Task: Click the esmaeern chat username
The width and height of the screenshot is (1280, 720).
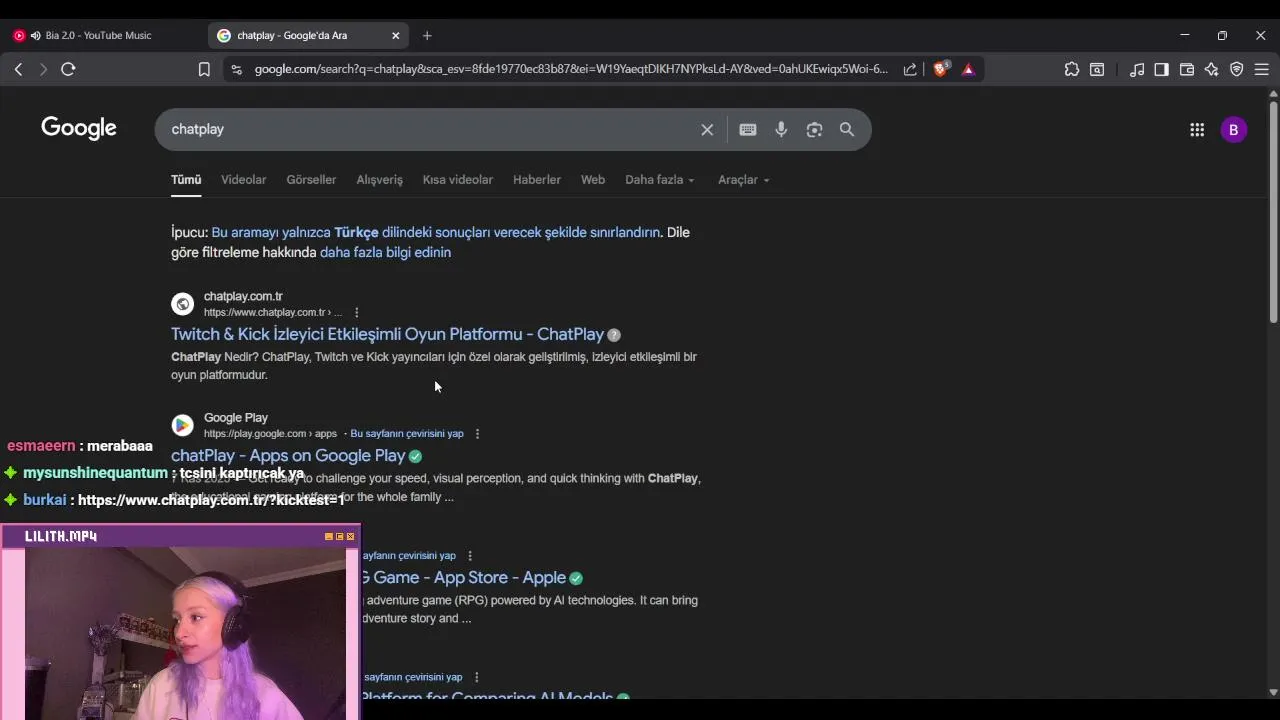Action: pos(41,446)
